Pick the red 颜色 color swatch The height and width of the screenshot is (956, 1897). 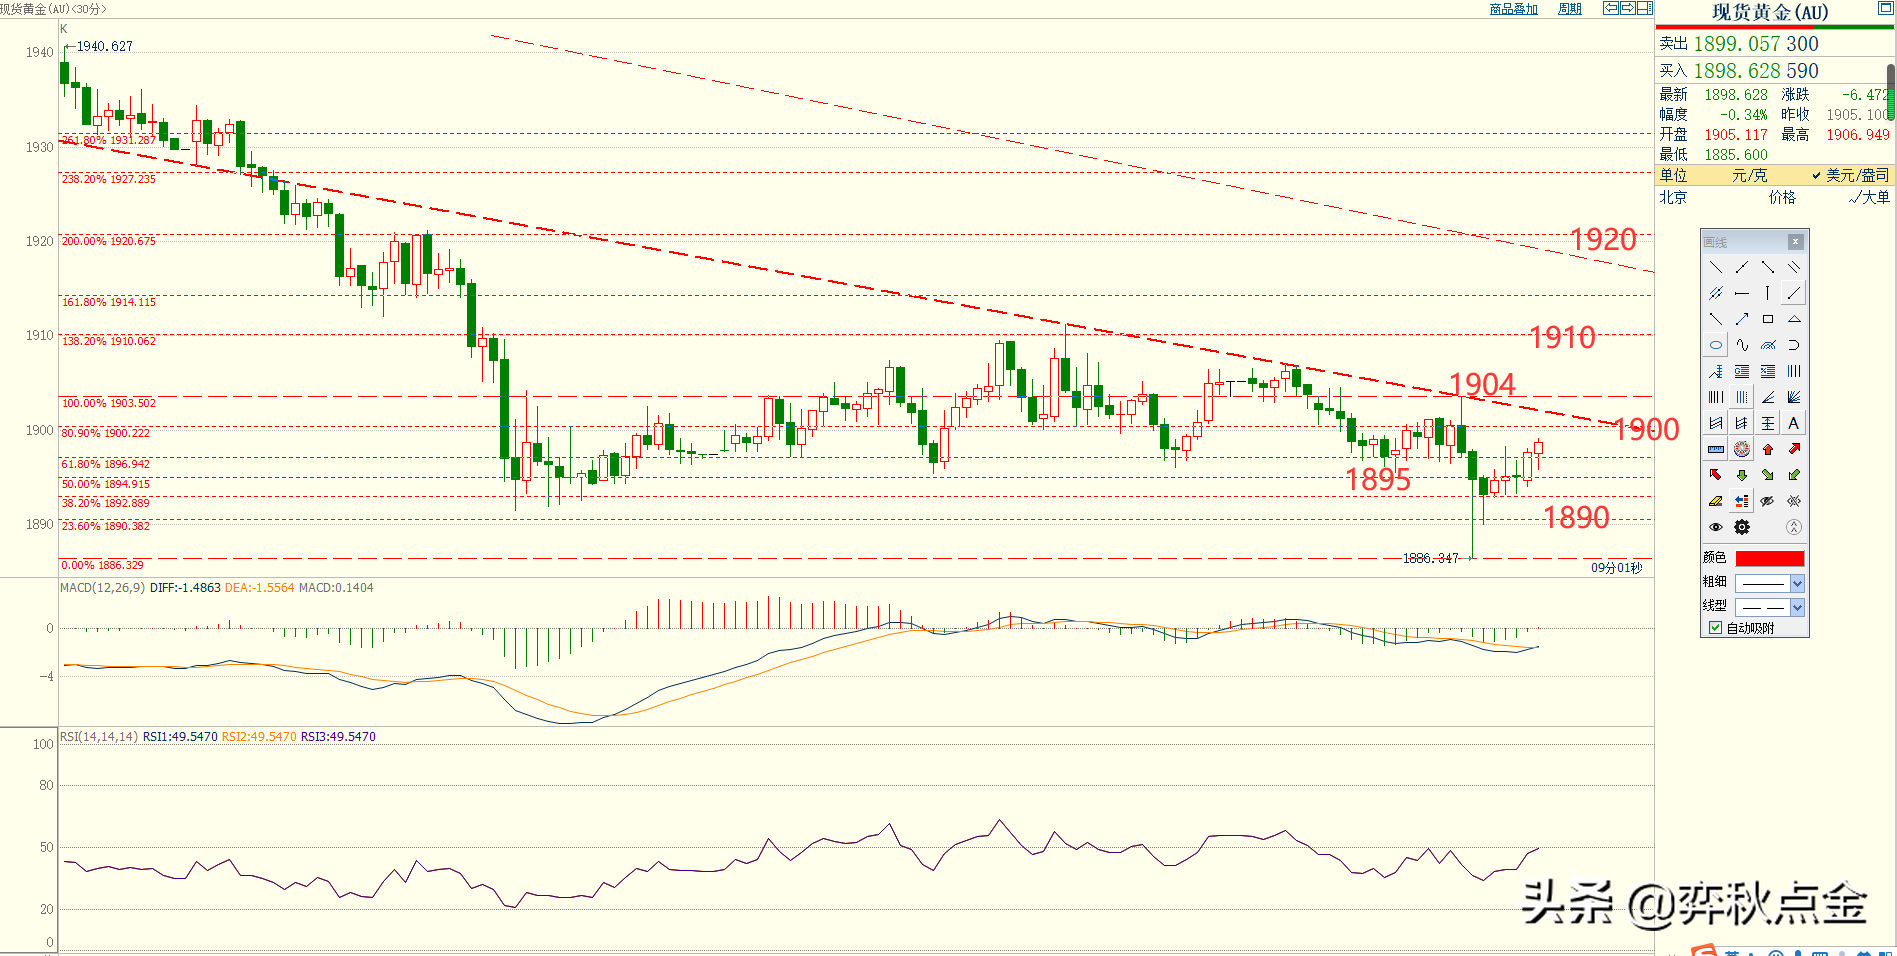click(1770, 558)
